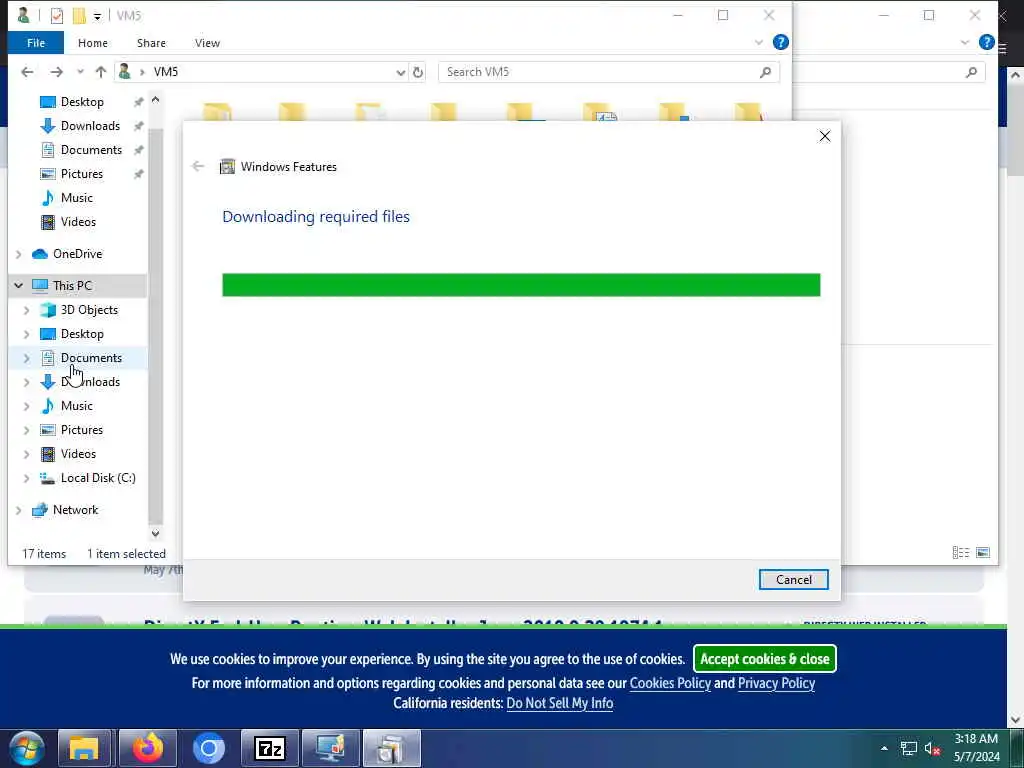The image size is (1024, 768).
Task: Click help icon in the rear window
Action: tap(987, 42)
